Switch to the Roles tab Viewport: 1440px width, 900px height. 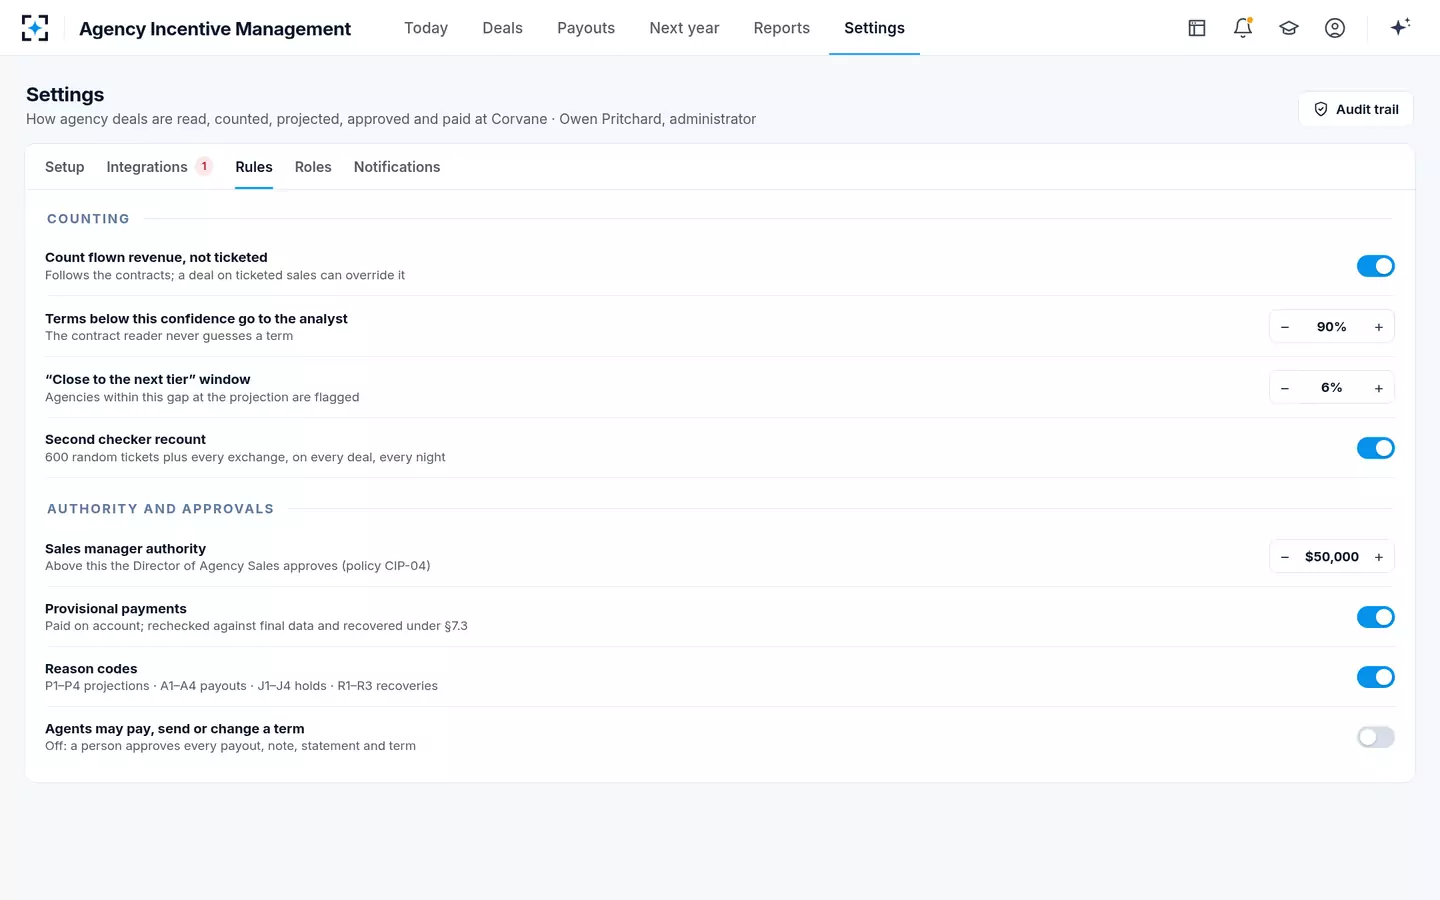pos(313,167)
